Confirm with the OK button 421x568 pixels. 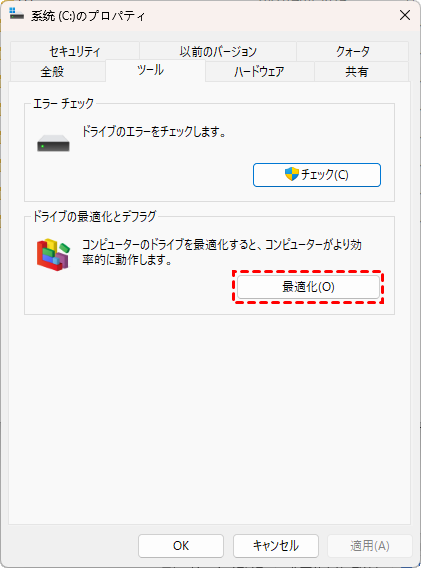[x=181, y=546]
